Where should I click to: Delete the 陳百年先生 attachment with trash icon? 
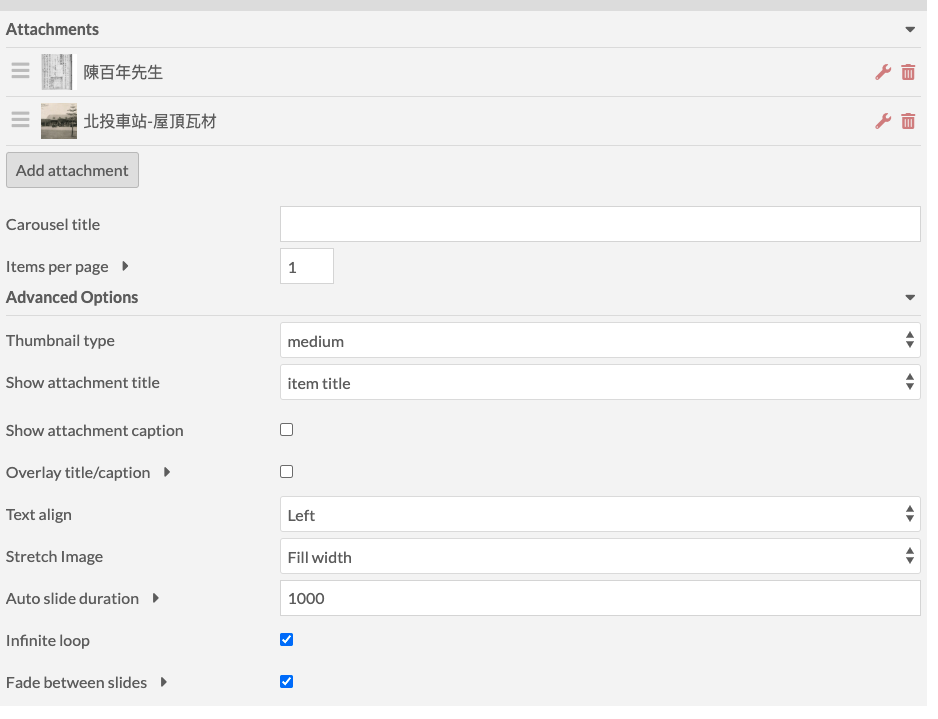[x=908, y=72]
